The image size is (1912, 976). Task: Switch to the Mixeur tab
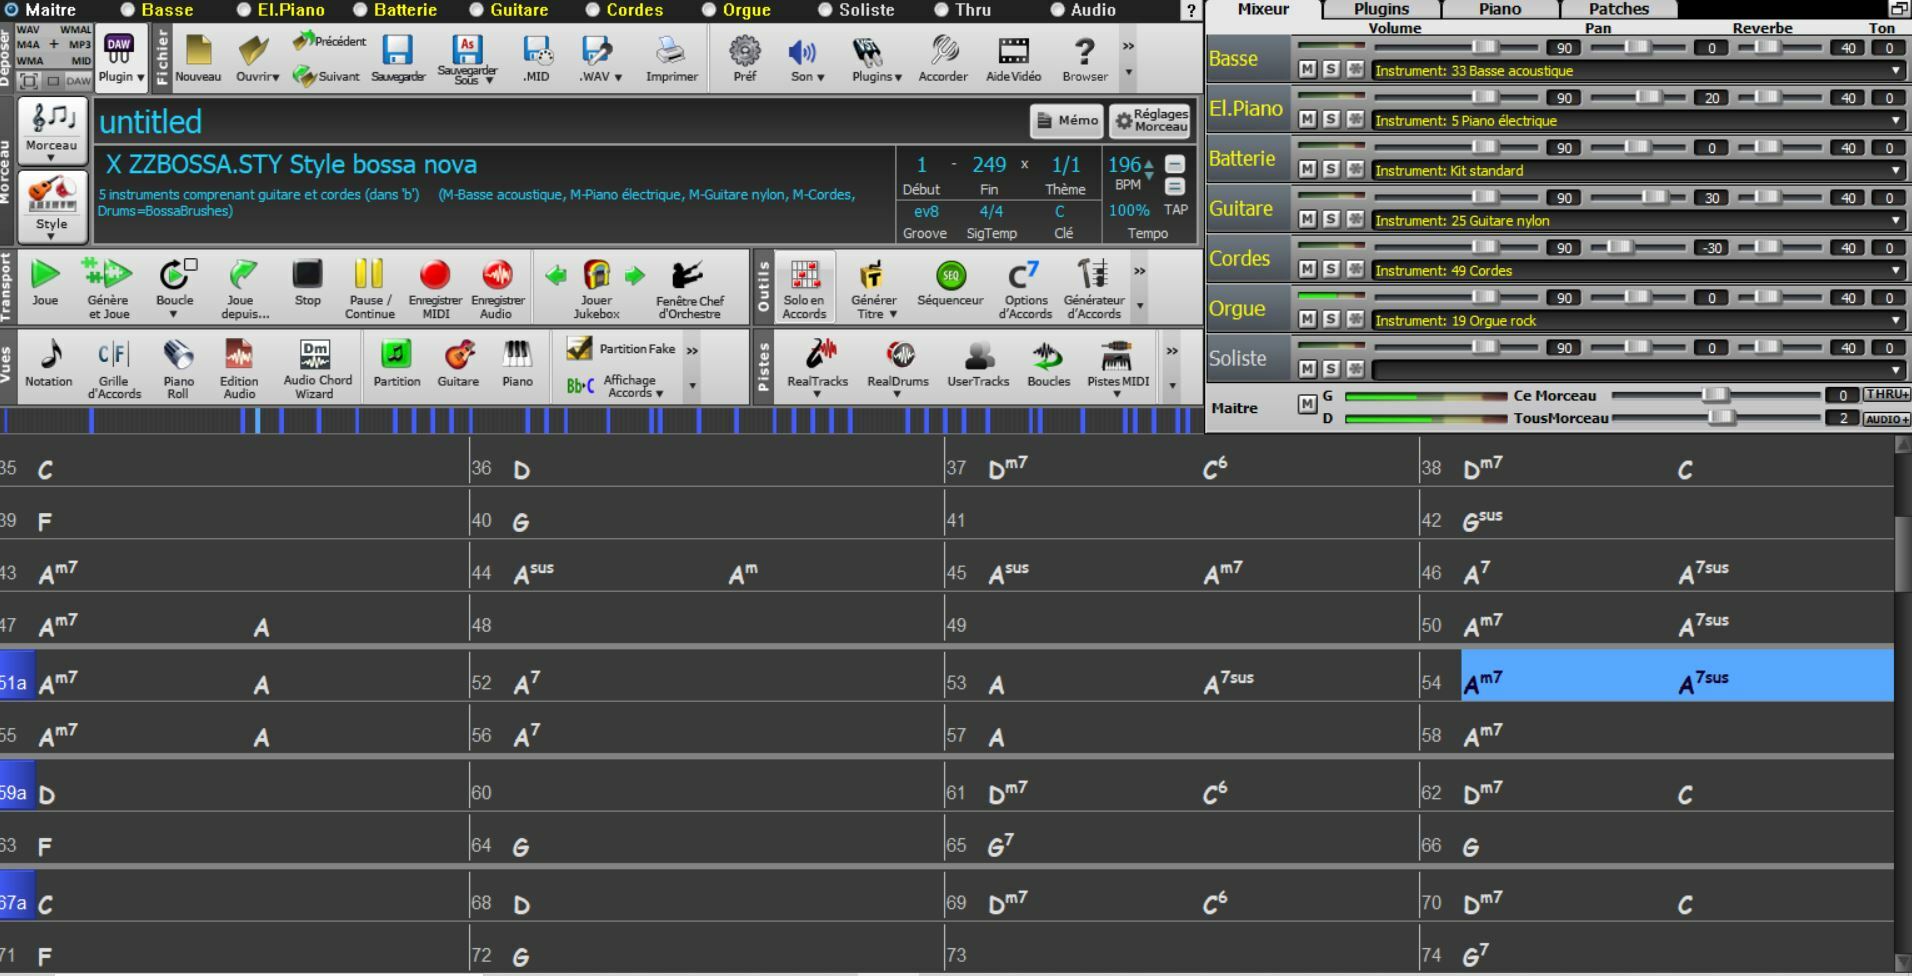point(1263,9)
